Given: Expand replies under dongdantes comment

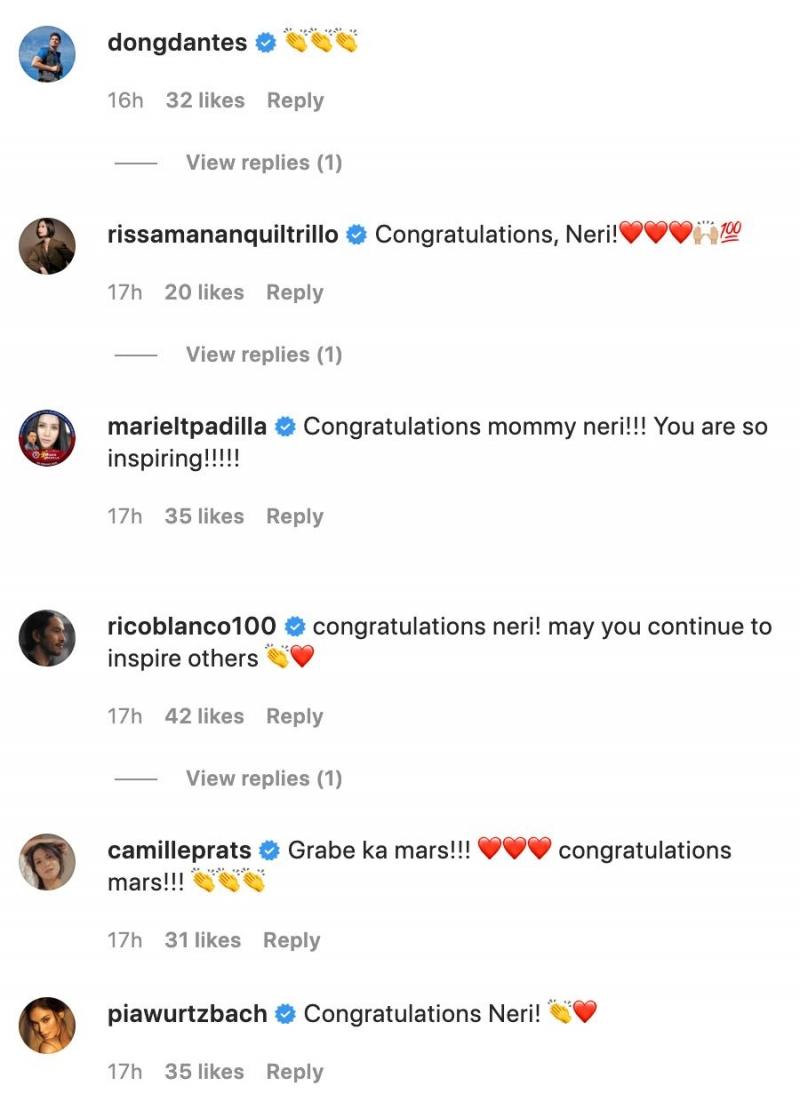Looking at the screenshot, I should click(263, 163).
